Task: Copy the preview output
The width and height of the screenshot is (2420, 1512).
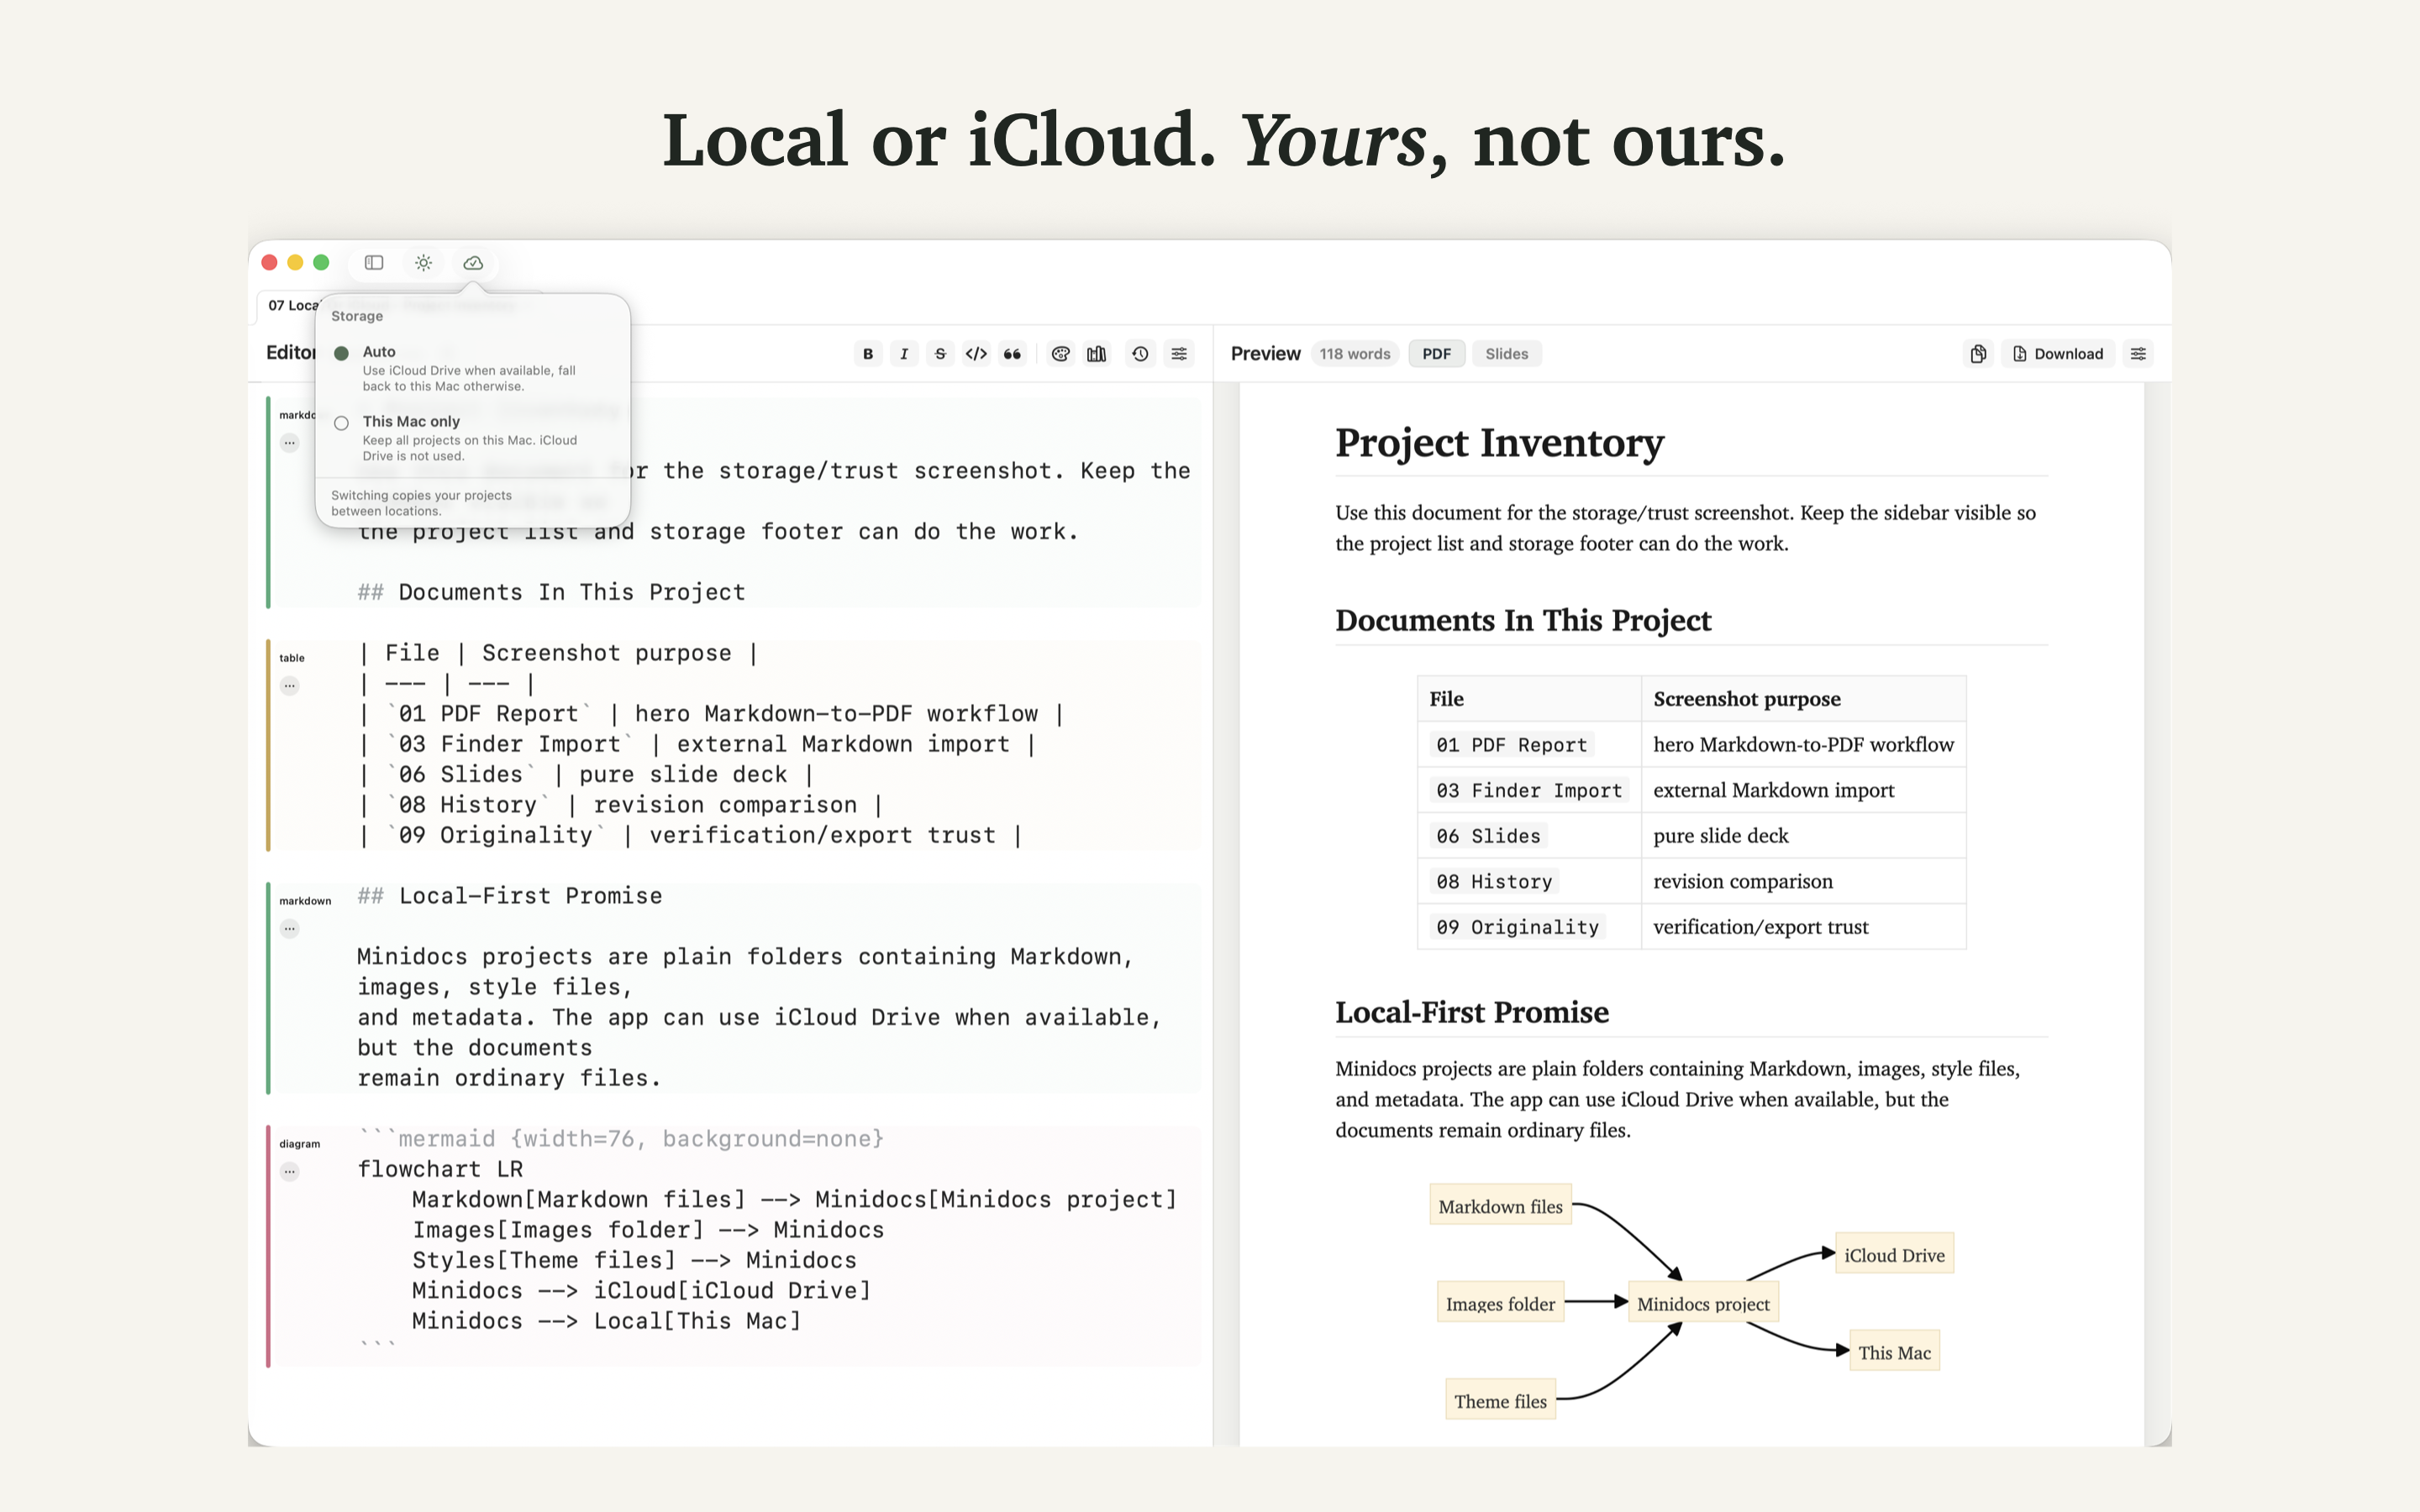Action: point(1978,354)
